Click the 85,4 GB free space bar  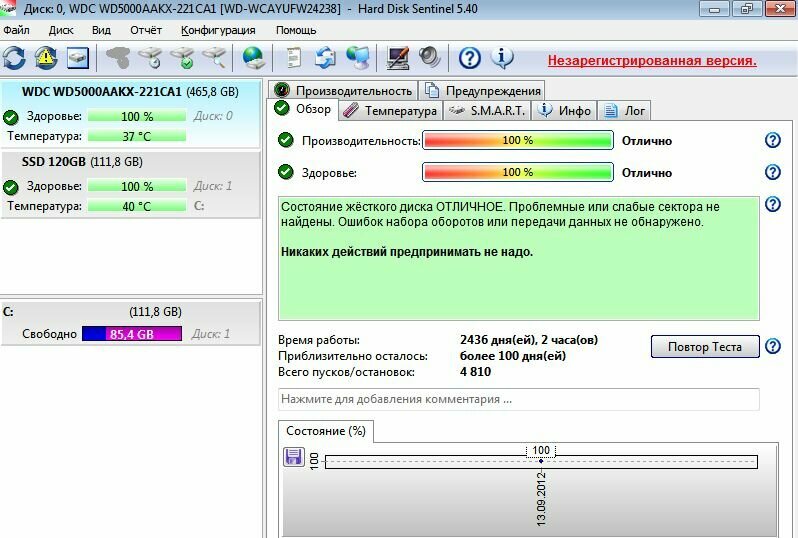[132, 334]
